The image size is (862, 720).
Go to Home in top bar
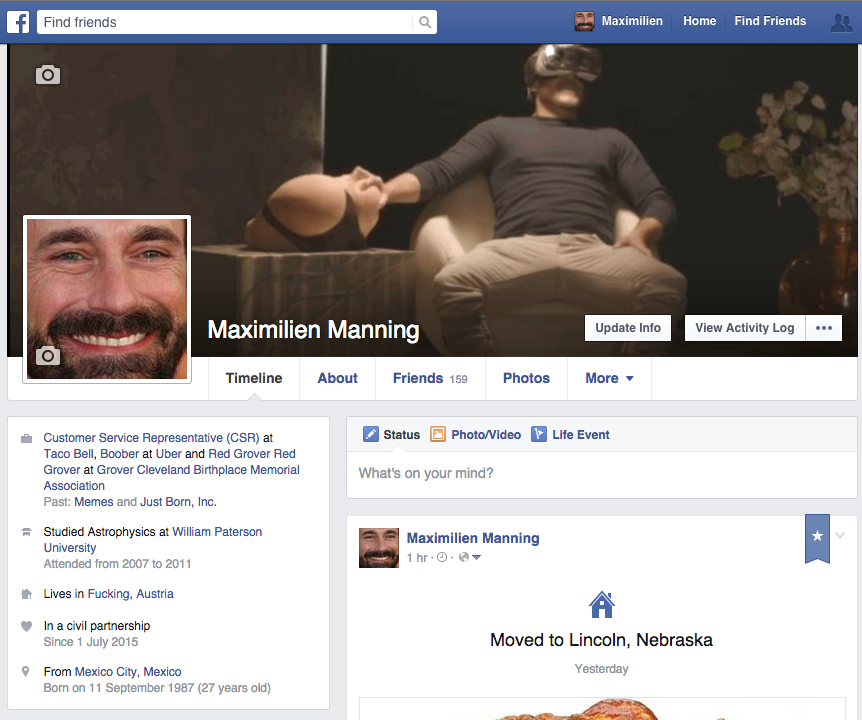point(699,21)
